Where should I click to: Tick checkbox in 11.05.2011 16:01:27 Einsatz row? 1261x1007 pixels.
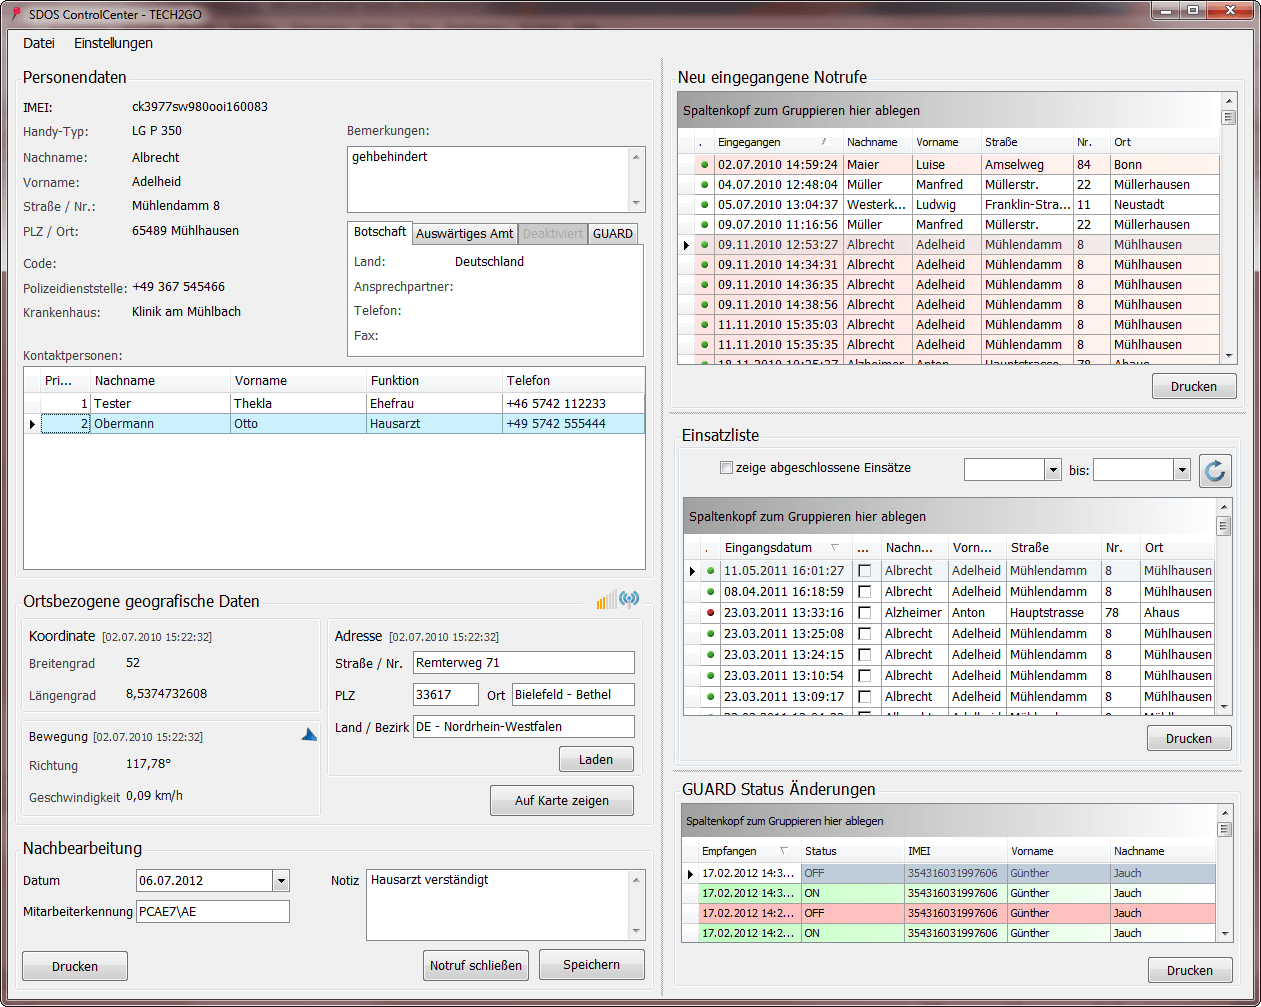864,571
